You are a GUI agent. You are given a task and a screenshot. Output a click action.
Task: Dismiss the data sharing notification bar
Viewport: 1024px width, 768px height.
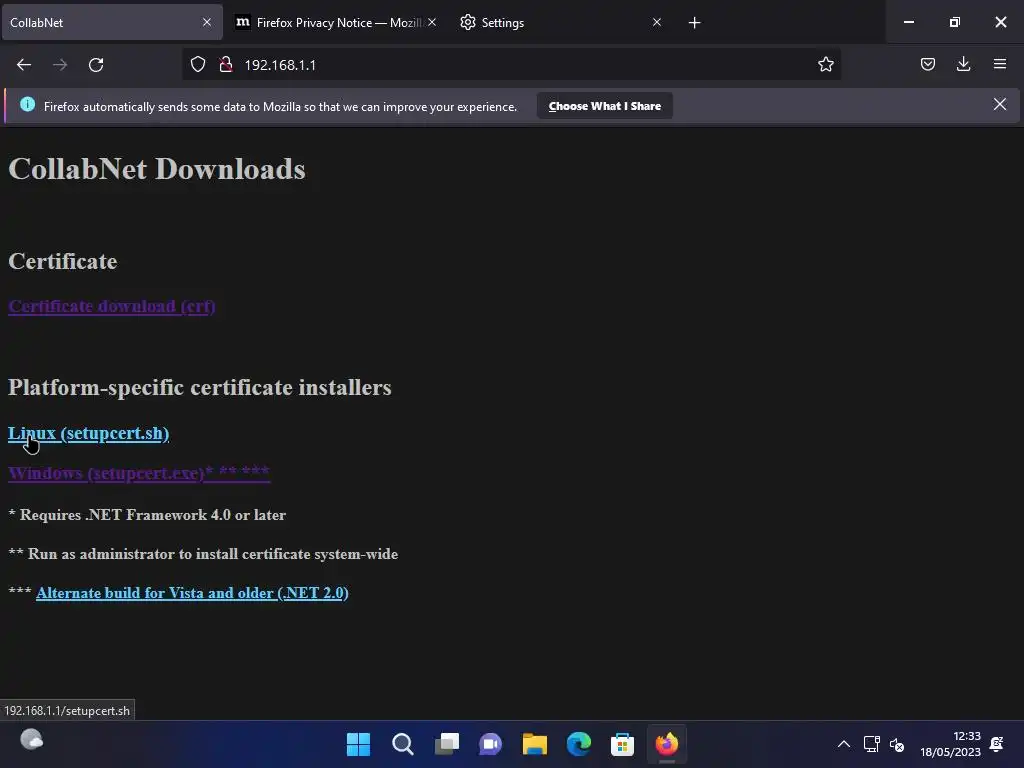tap(1000, 104)
